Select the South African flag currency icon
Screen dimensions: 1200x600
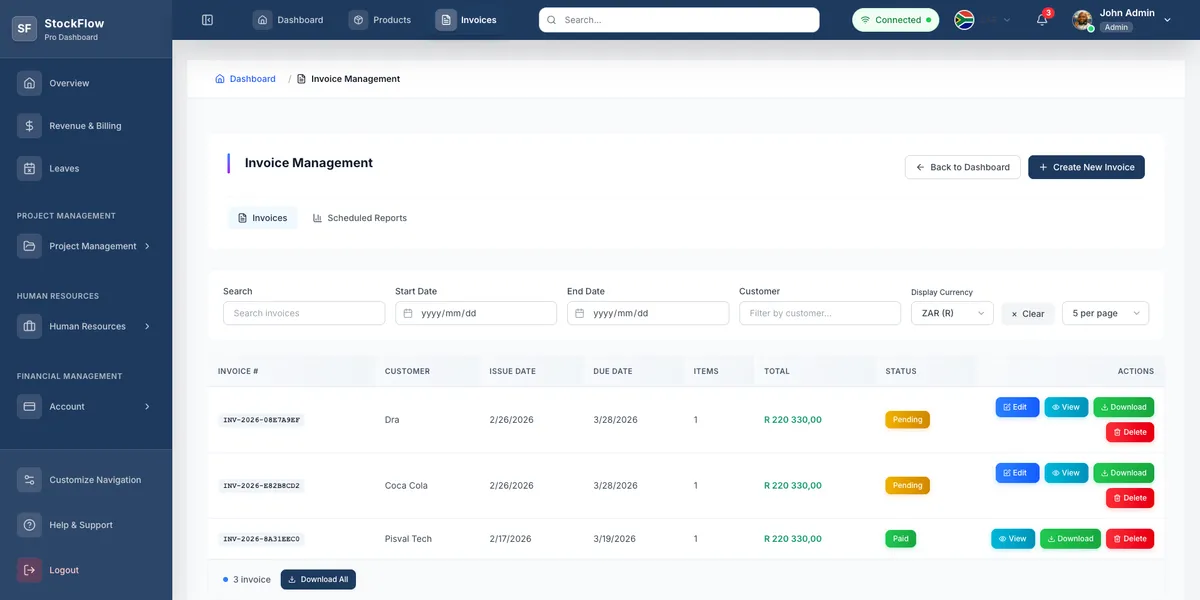(963, 19)
